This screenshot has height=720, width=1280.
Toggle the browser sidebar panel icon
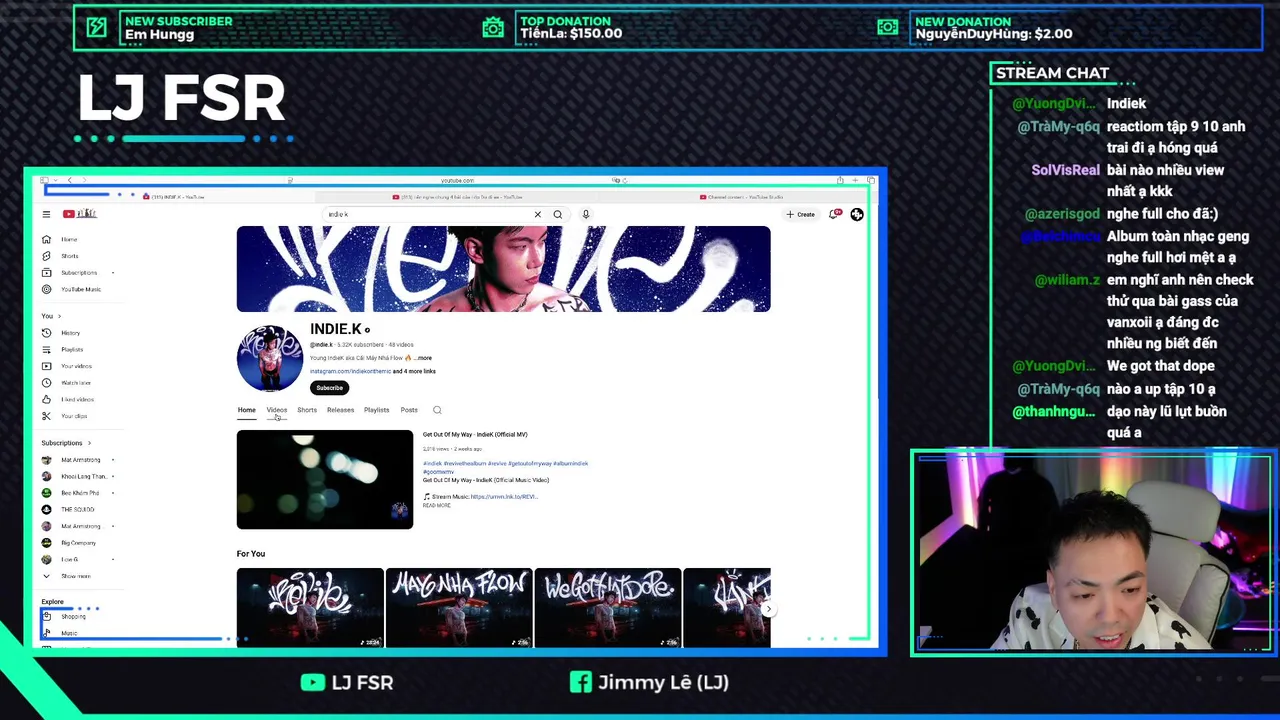(x=45, y=180)
